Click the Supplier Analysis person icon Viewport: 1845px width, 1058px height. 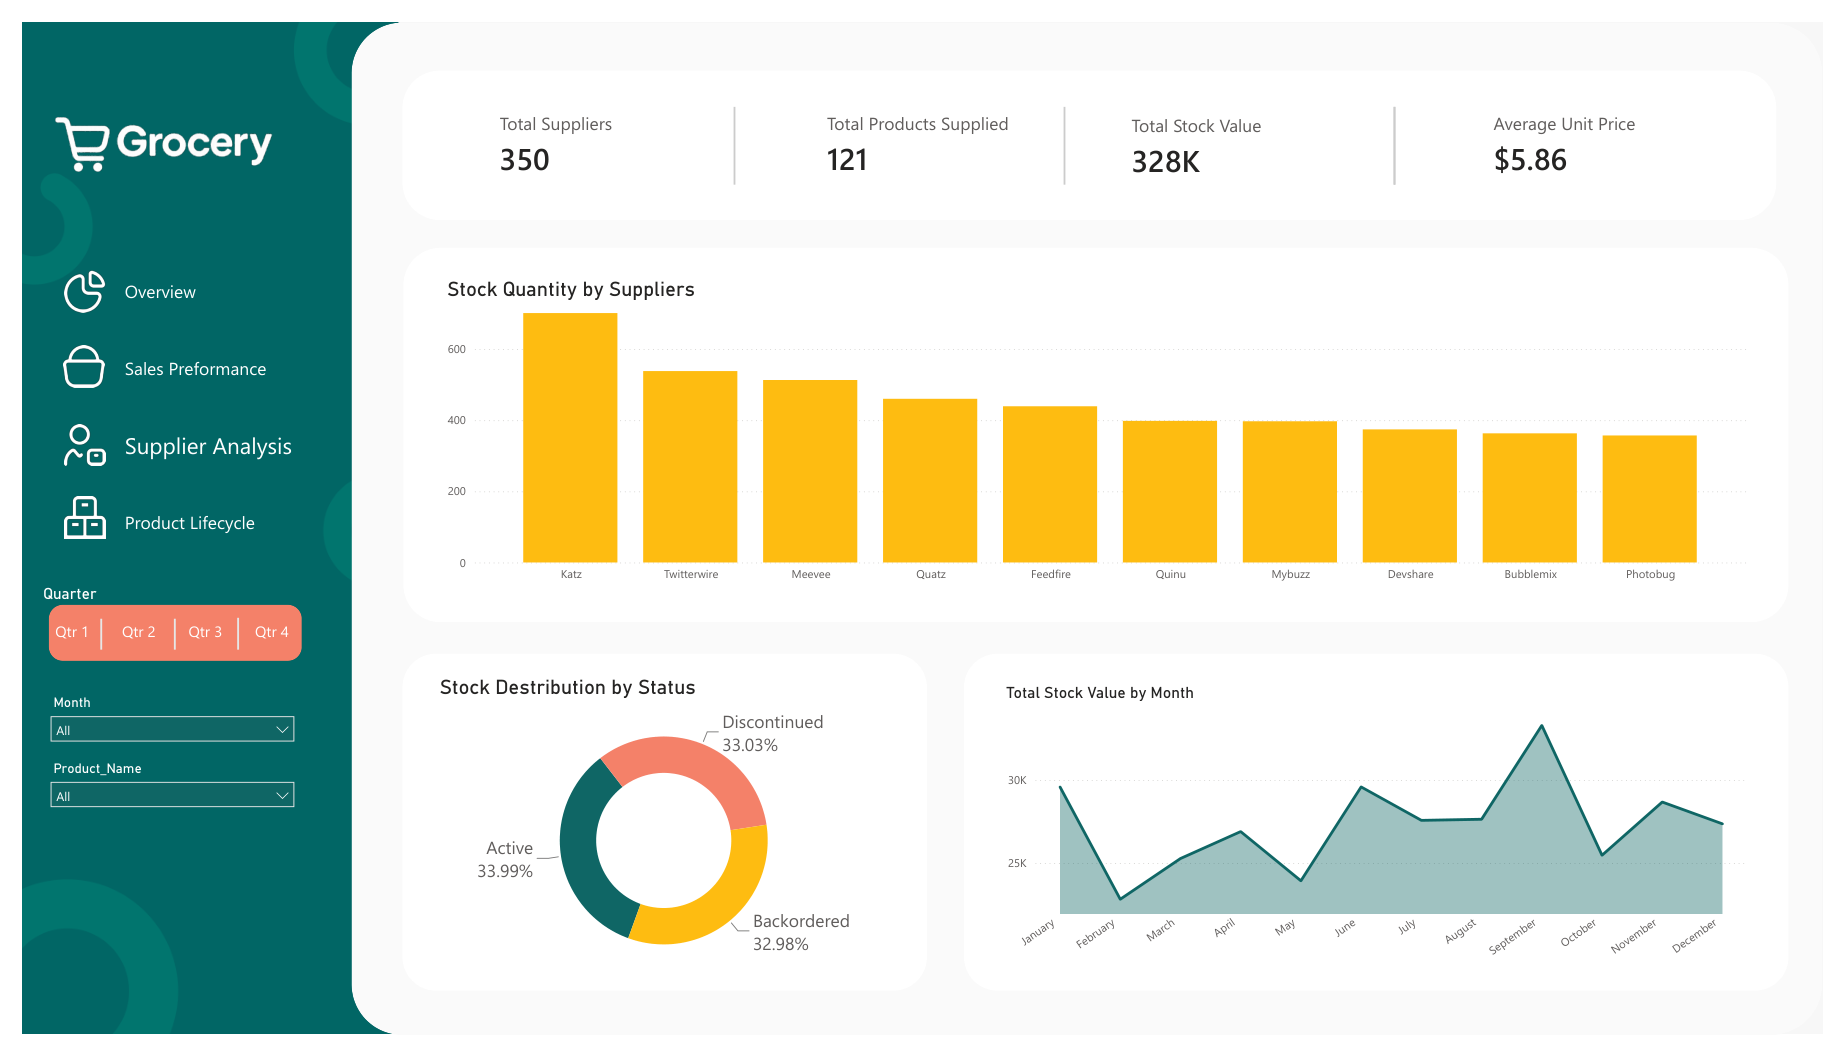(x=84, y=445)
